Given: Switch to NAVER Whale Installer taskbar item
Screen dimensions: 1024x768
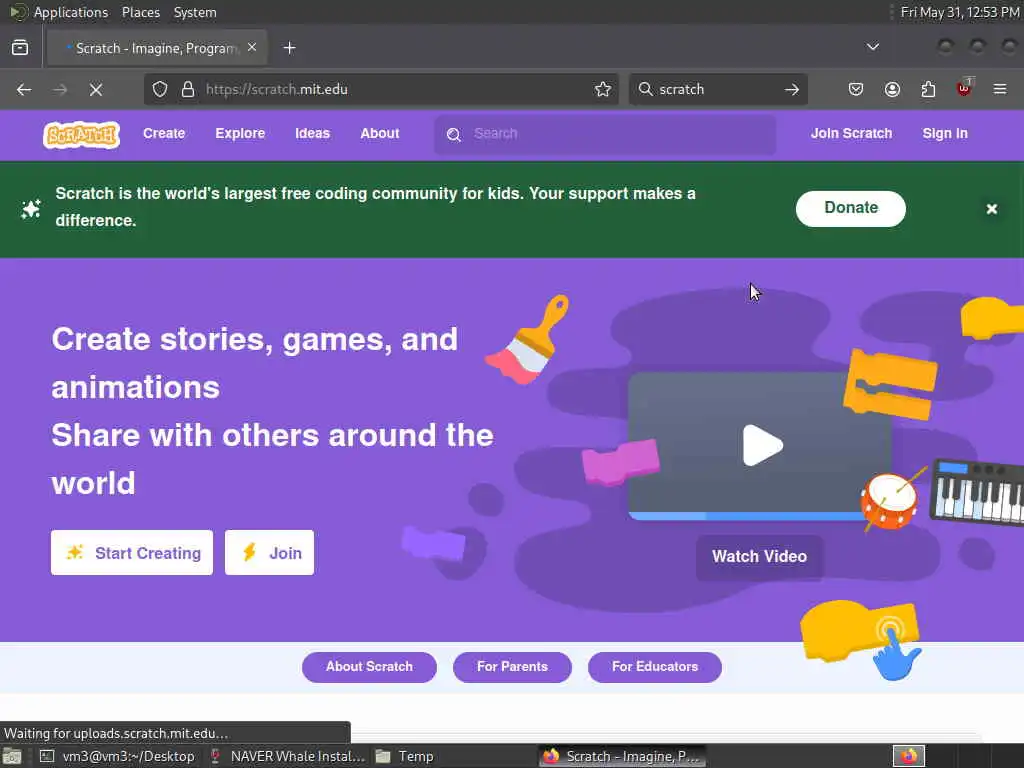Looking at the screenshot, I should 287,756.
